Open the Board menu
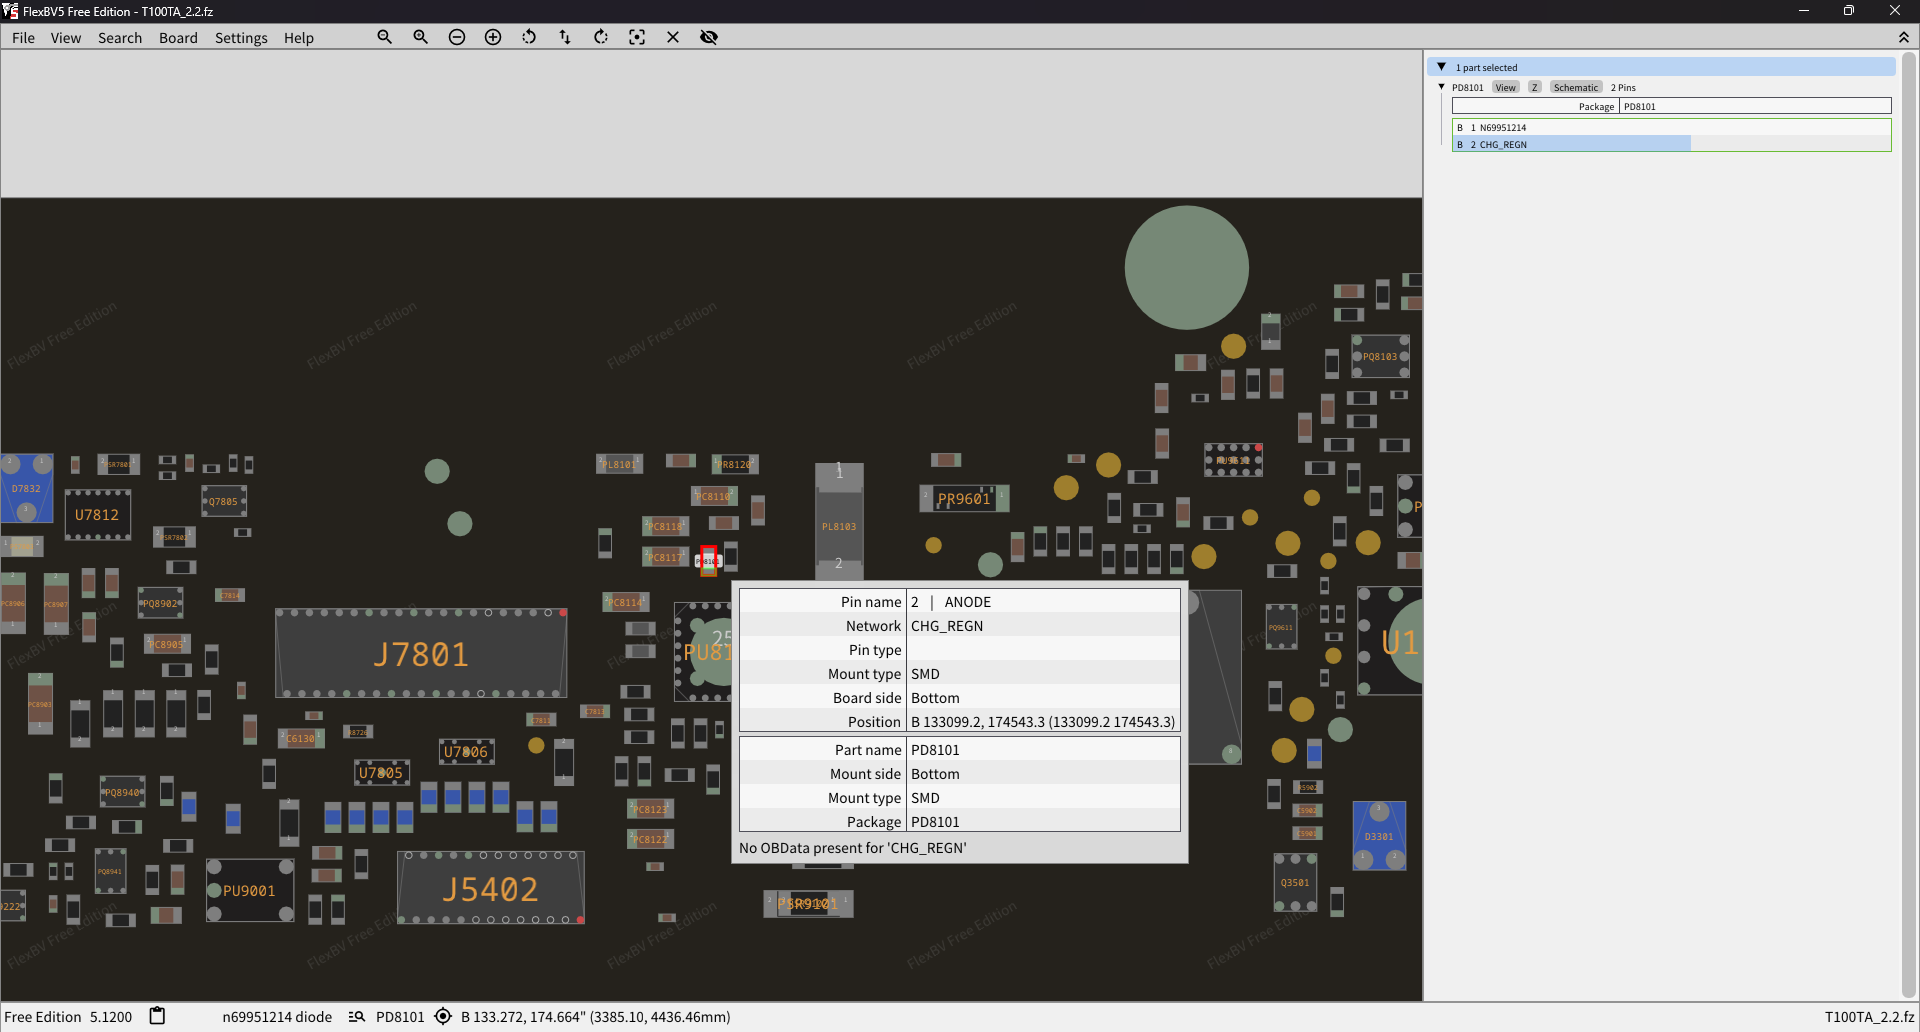The height and width of the screenshot is (1032, 1920). (x=178, y=38)
